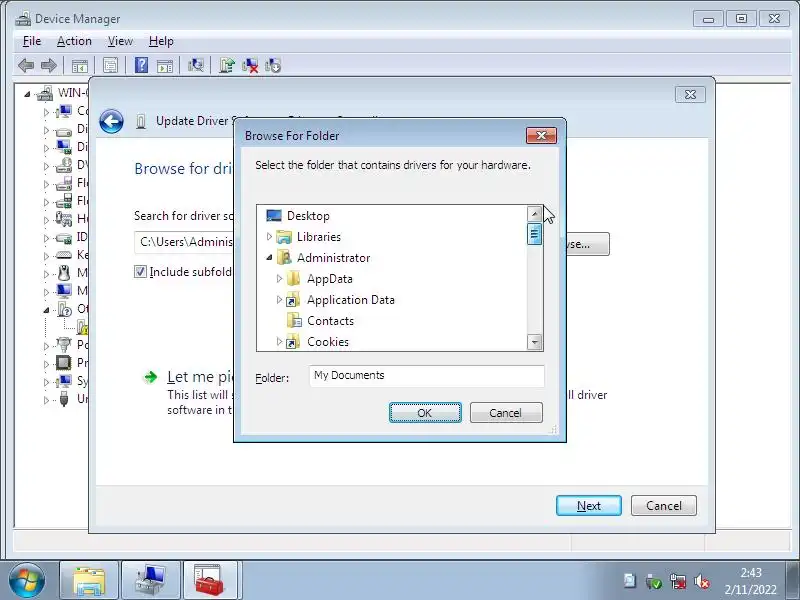The width and height of the screenshot is (800, 600).
Task: Expand the Keyboards category arrow
Action: tap(46, 256)
